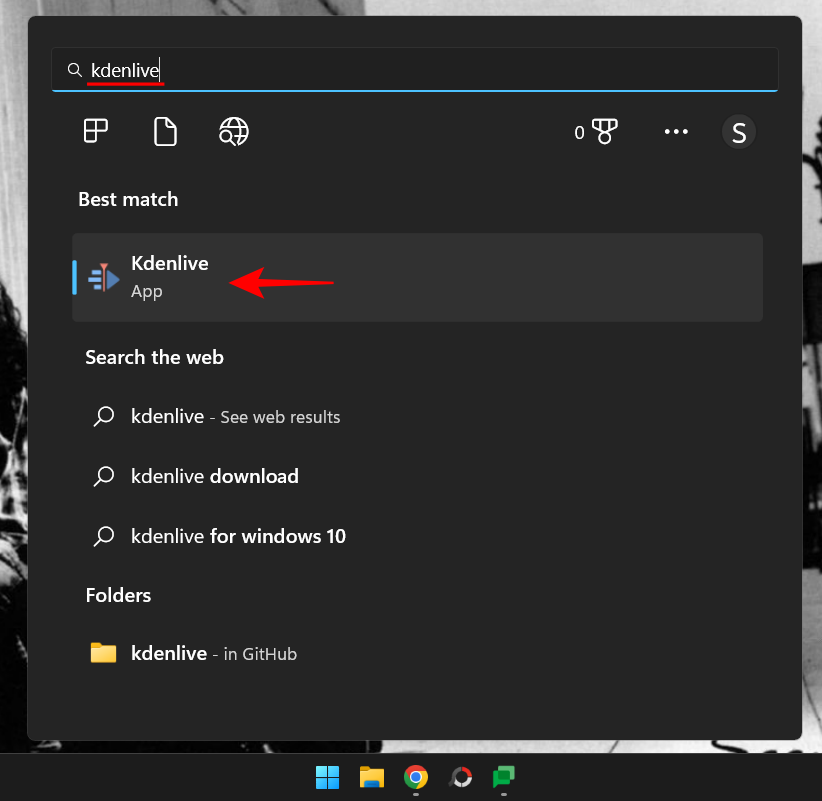Filter search results by Web icon
Image resolution: width=822 pixels, height=801 pixels.
coord(234,132)
